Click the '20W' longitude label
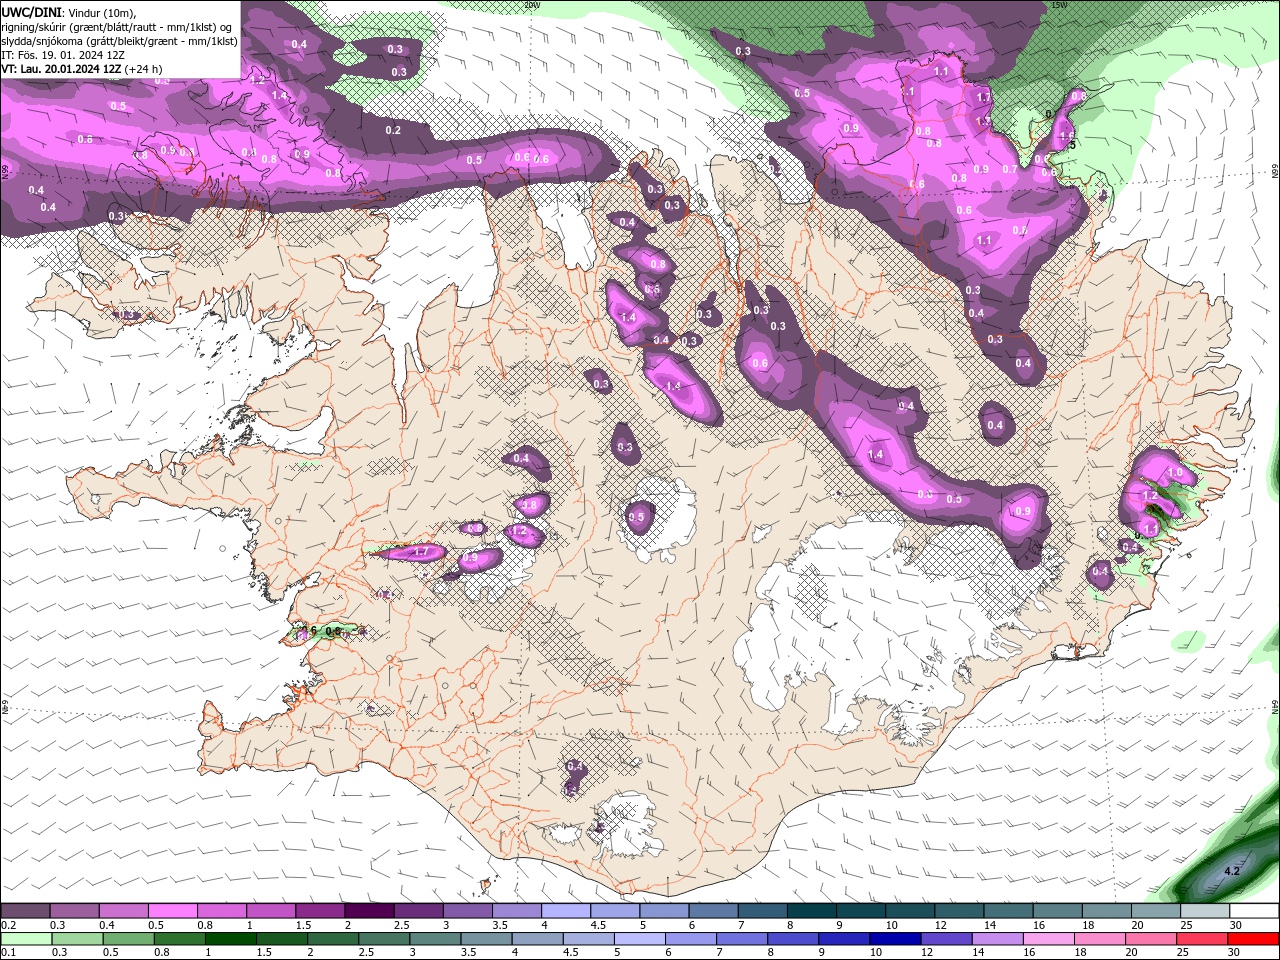The height and width of the screenshot is (960, 1280). click(532, 5)
